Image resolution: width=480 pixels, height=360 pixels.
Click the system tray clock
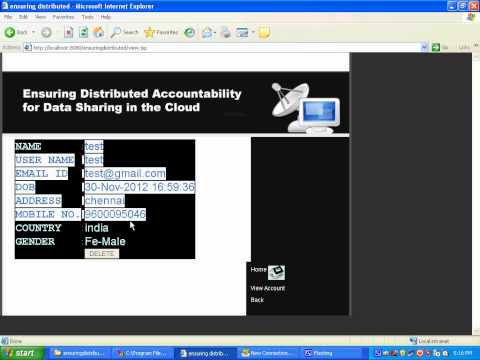462,353
